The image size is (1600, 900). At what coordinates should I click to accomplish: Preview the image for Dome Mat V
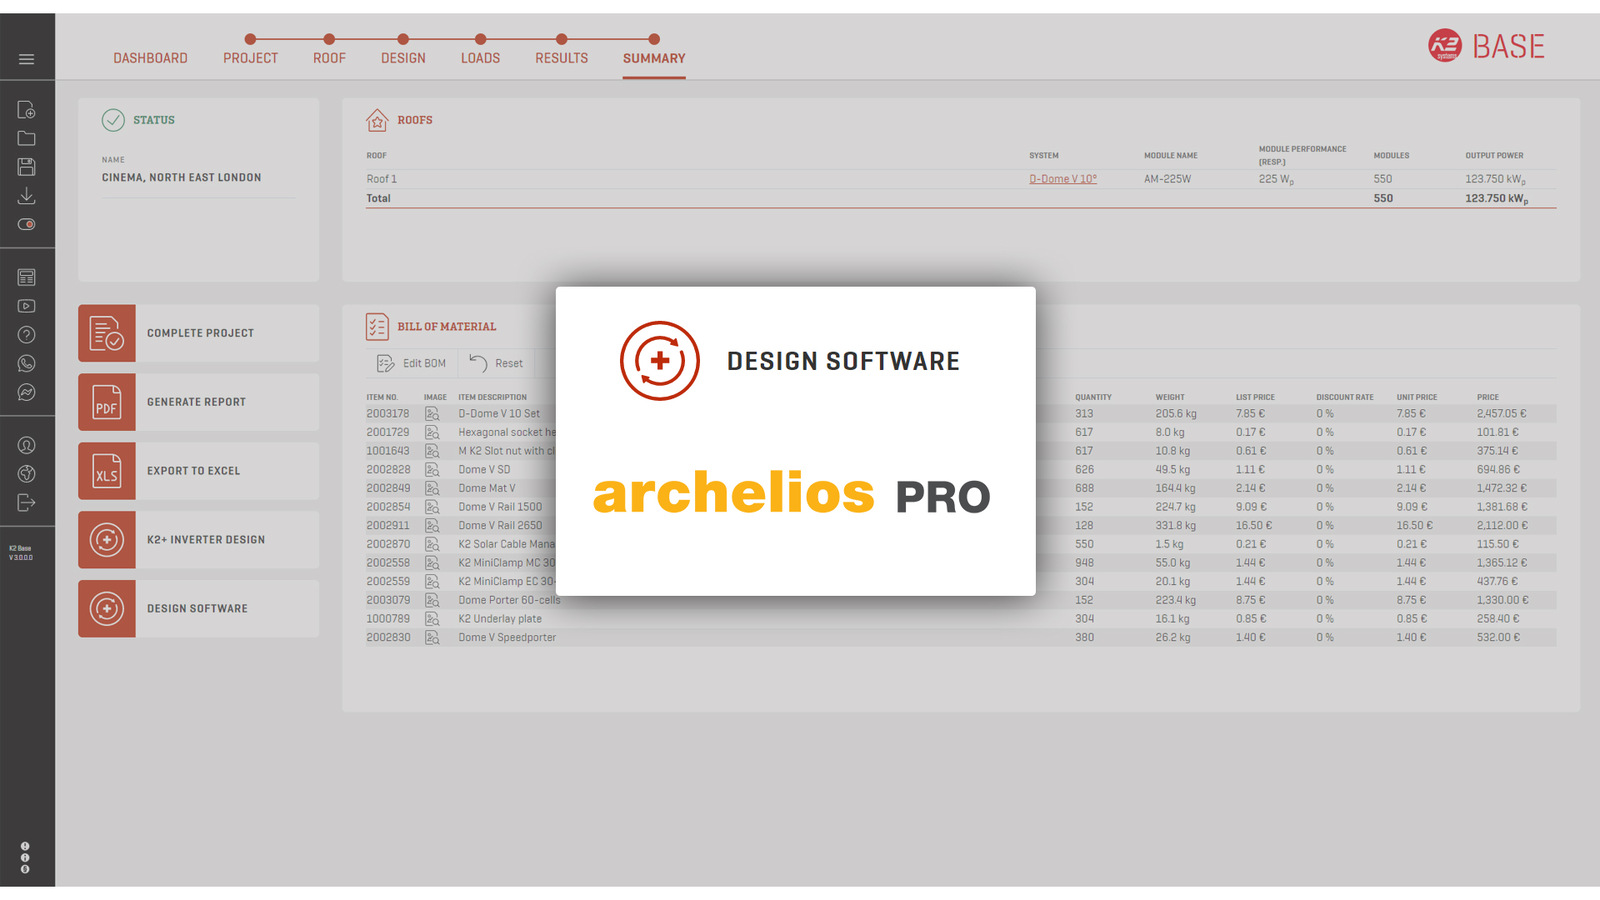432,488
